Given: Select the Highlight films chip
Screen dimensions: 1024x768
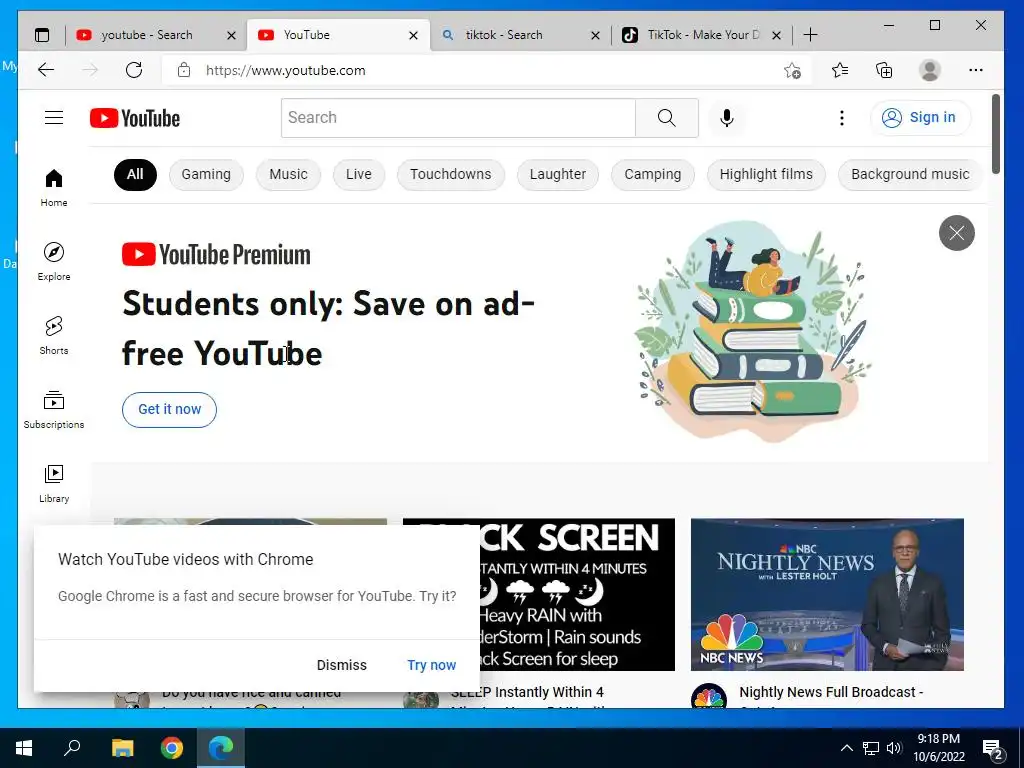Looking at the screenshot, I should (766, 174).
